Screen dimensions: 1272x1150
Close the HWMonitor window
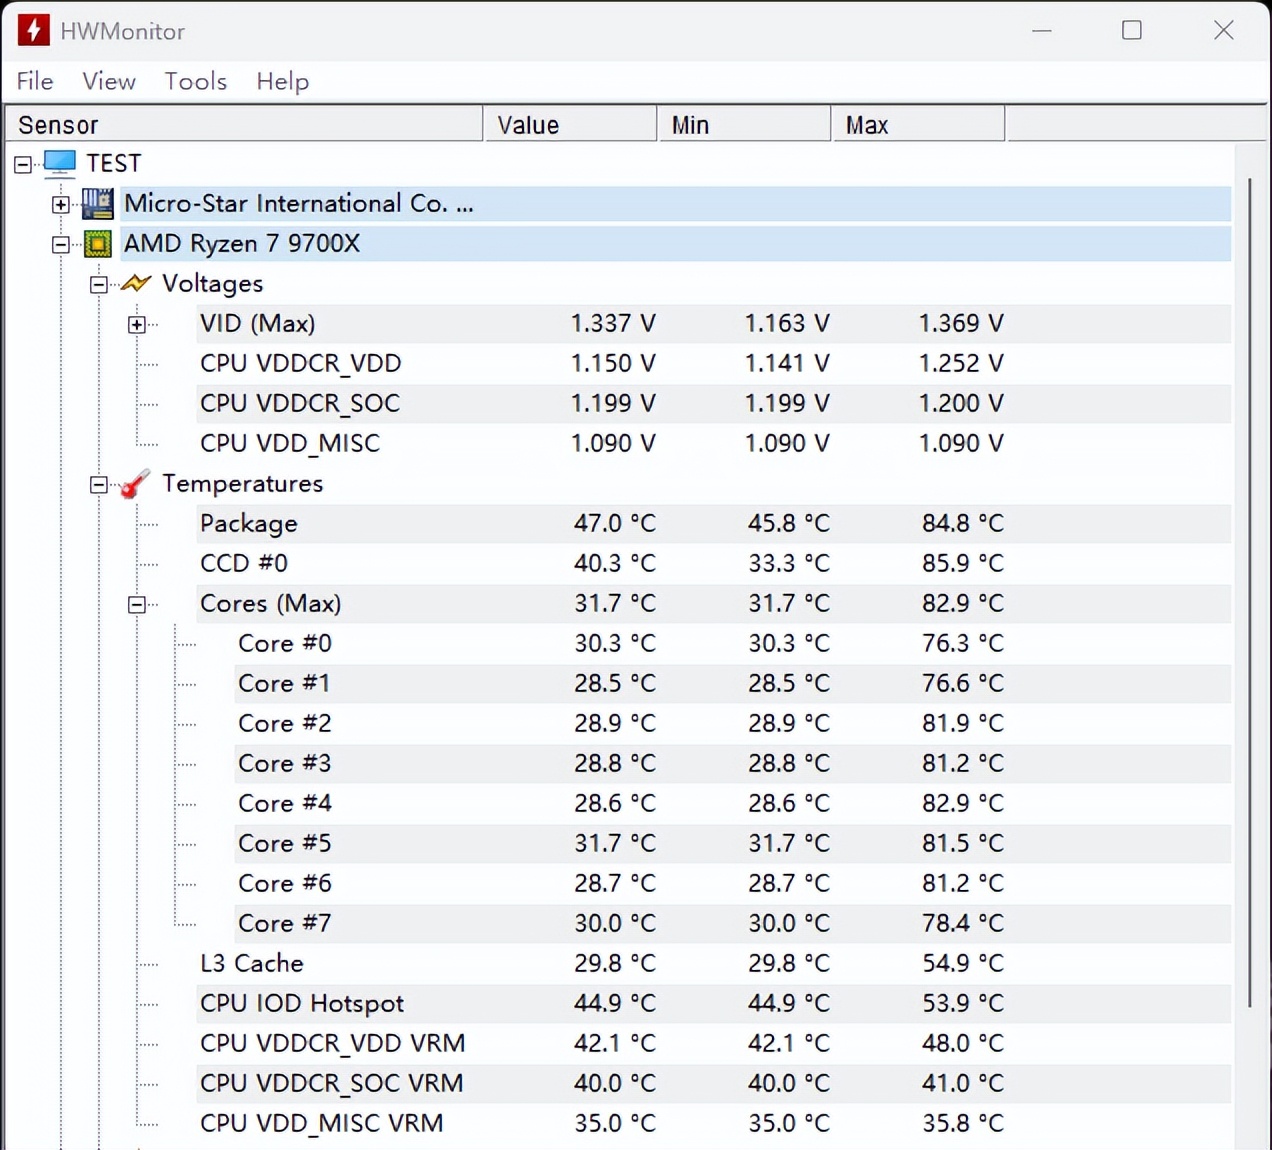(x=1224, y=30)
